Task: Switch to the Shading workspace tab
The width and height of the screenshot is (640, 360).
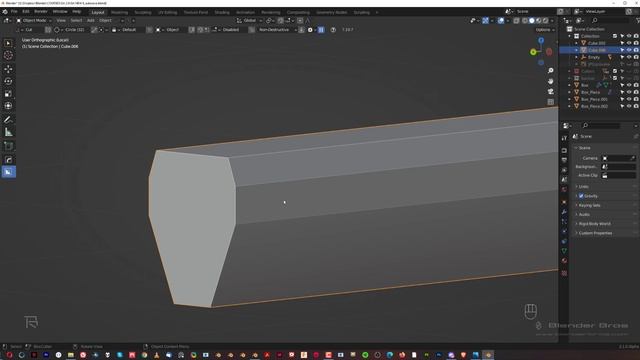Action: (222, 12)
